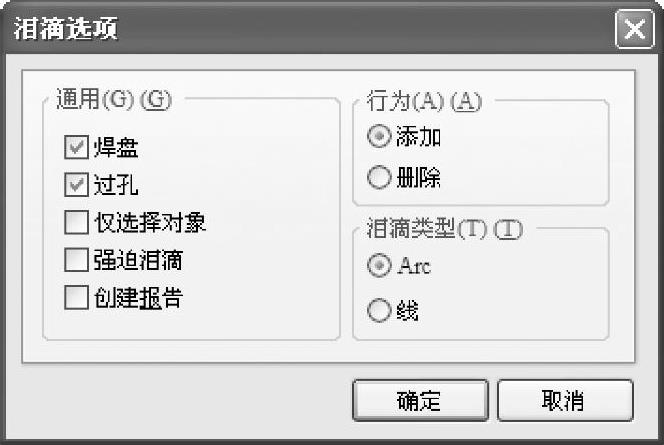Select Arc teardrop type
664x445 pixels.
(379, 266)
